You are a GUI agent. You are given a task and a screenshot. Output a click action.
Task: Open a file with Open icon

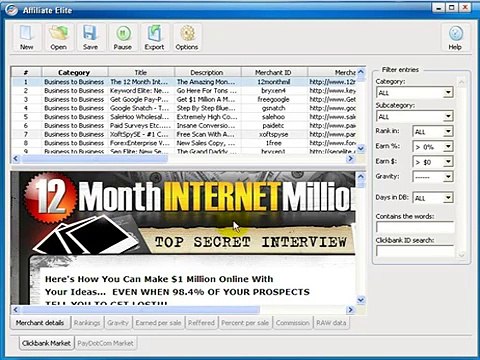[x=59, y=37]
